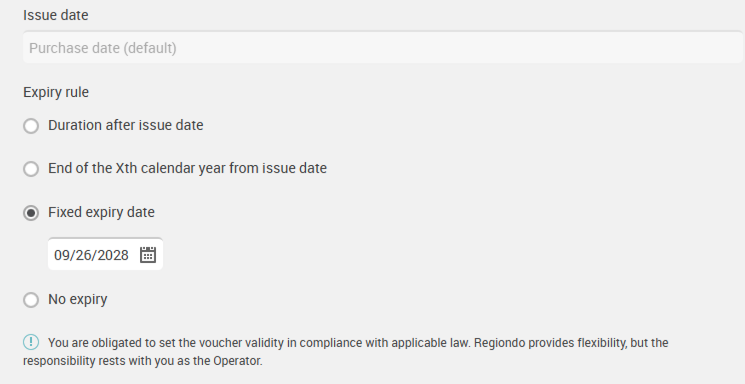745x384 pixels.
Task: Click "End of the Xth calendar year from issue date" label
Action: tap(187, 168)
